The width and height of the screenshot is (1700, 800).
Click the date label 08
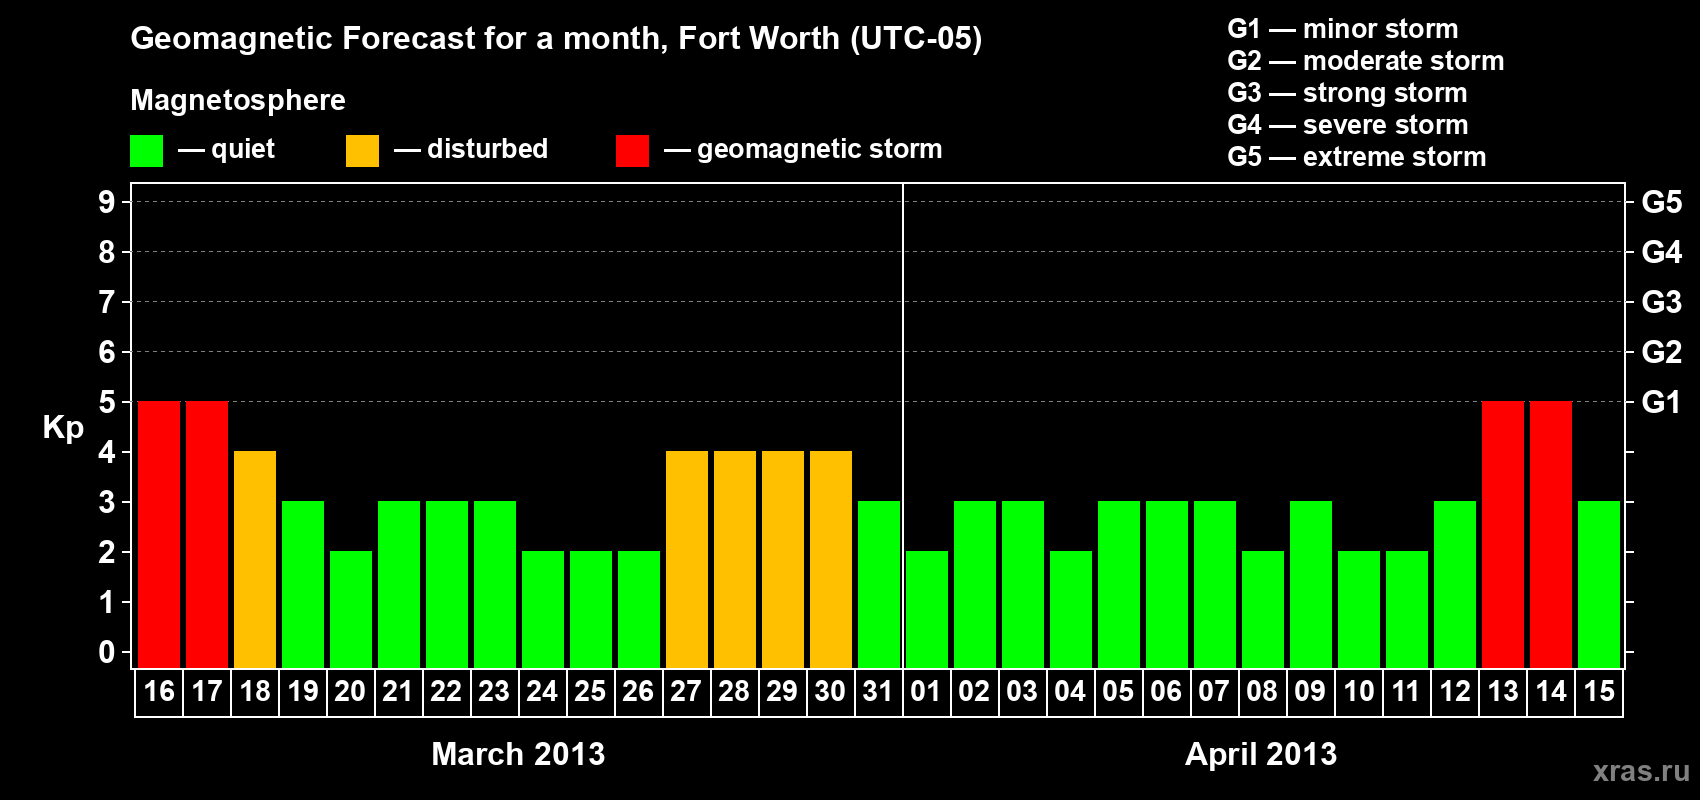(1262, 691)
